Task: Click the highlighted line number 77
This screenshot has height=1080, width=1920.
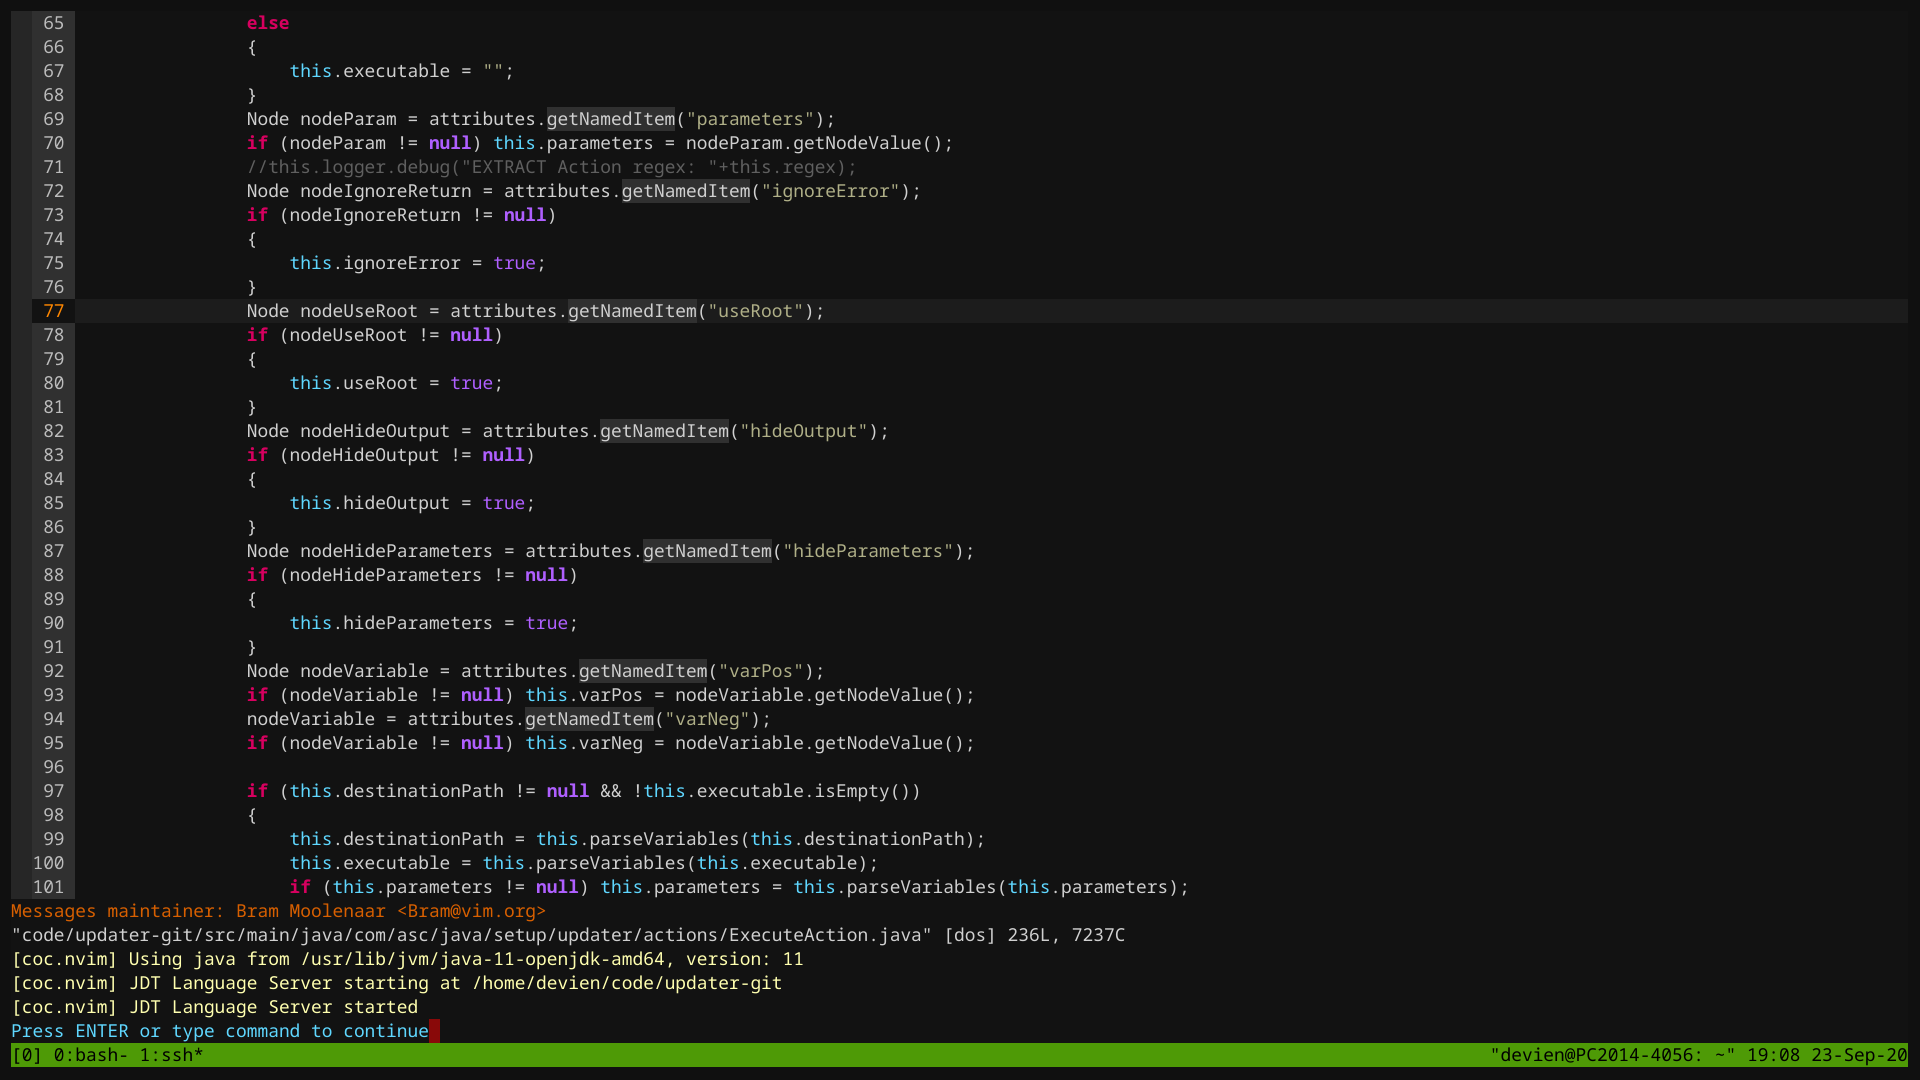Action: [54, 311]
